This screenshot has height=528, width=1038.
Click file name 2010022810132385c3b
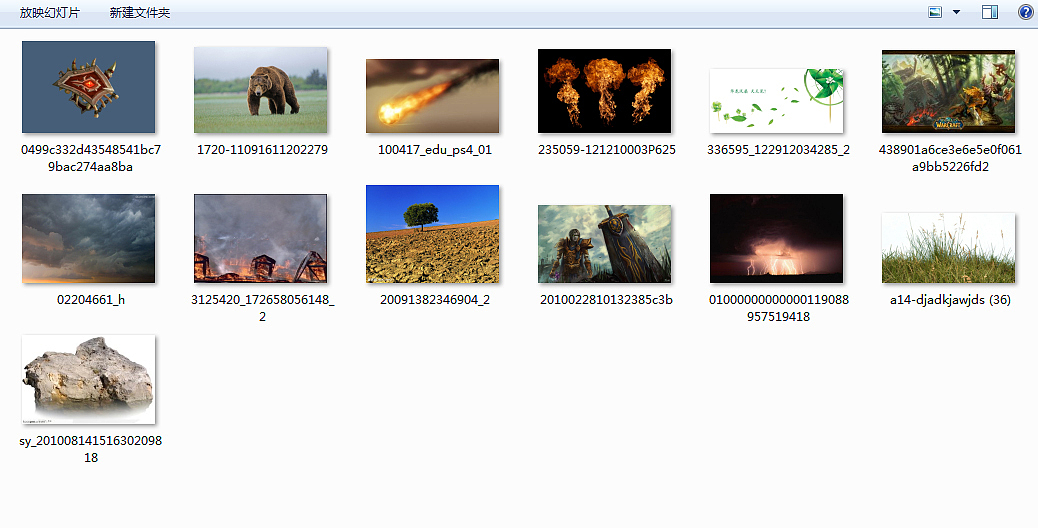[606, 300]
